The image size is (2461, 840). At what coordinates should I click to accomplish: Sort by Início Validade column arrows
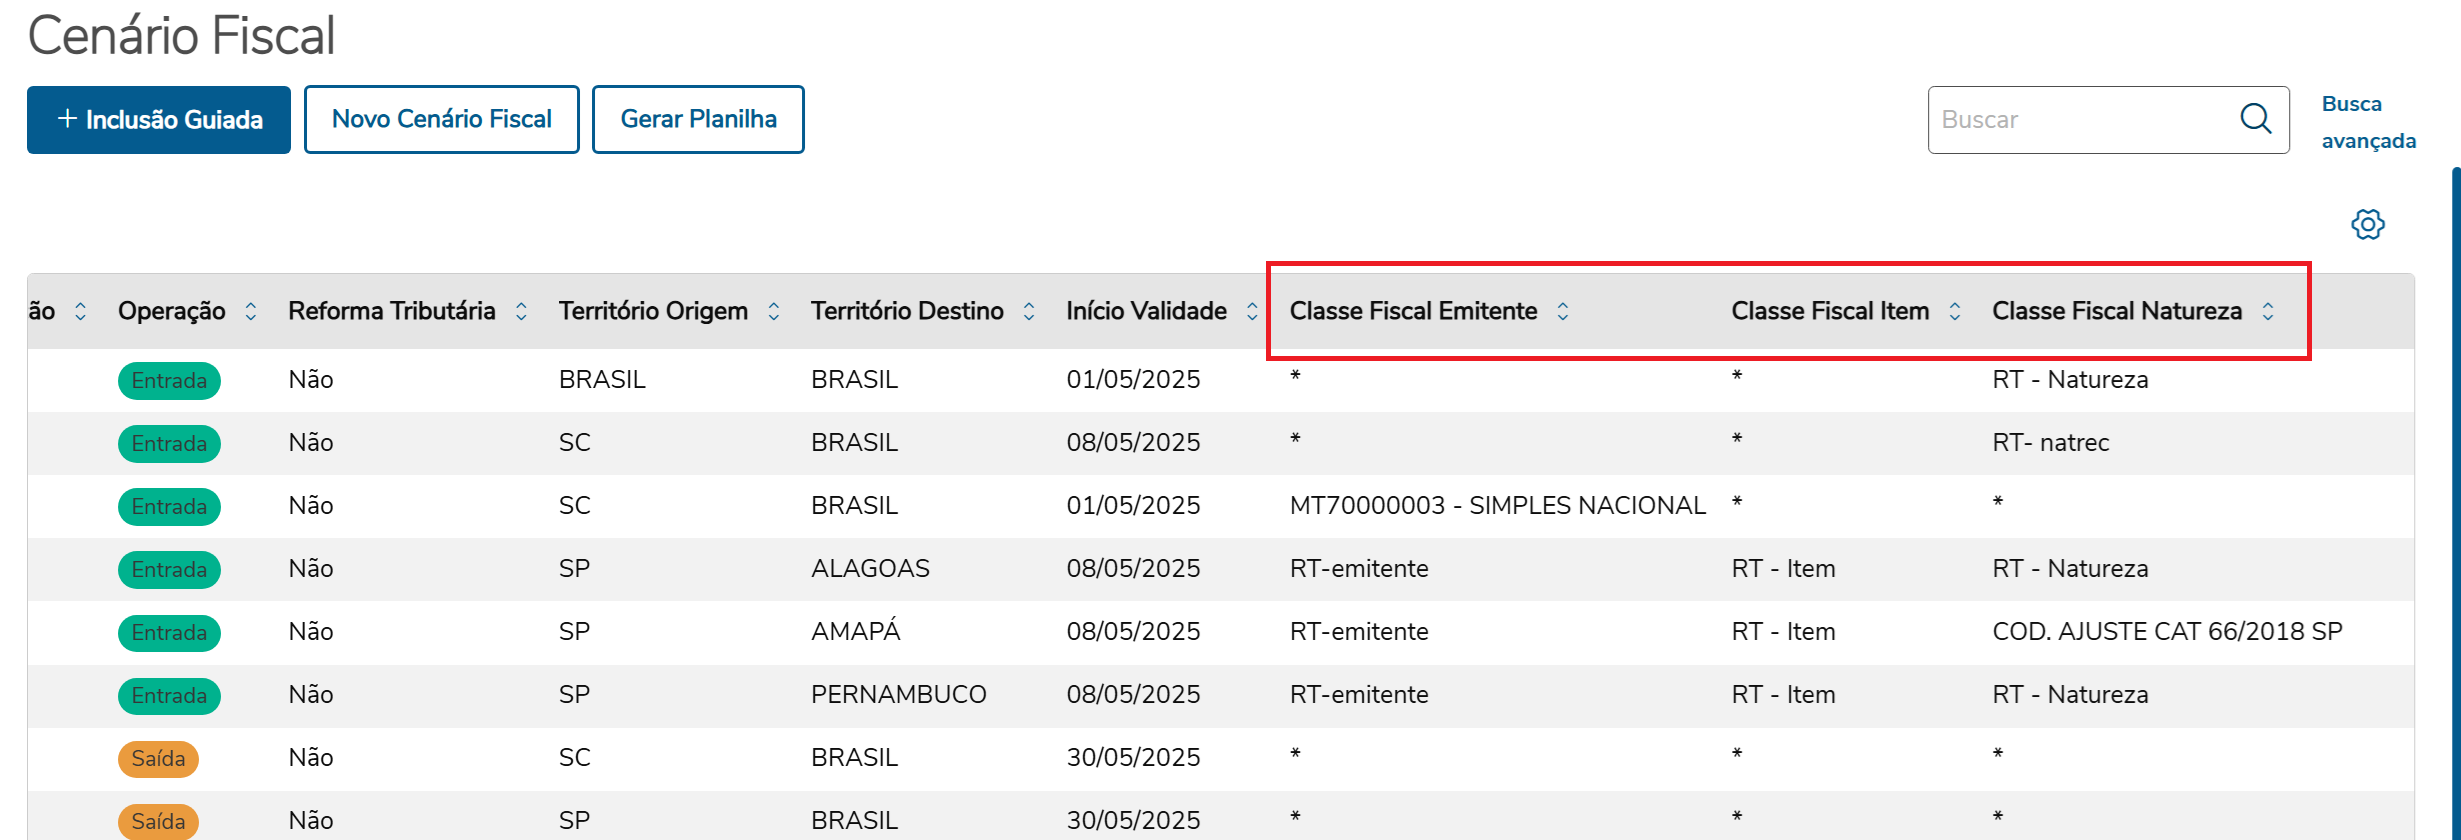pos(1252,312)
